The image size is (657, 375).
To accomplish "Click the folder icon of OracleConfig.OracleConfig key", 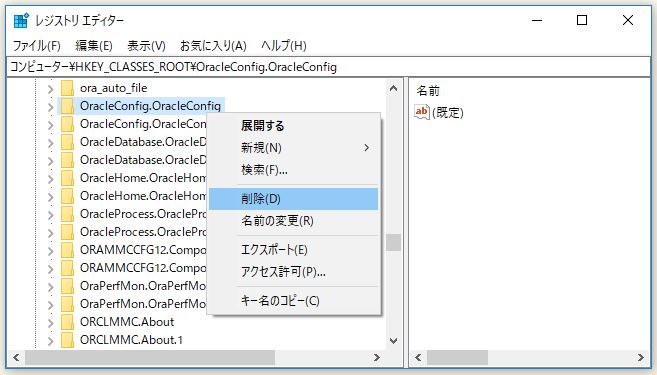I will (67, 106).
